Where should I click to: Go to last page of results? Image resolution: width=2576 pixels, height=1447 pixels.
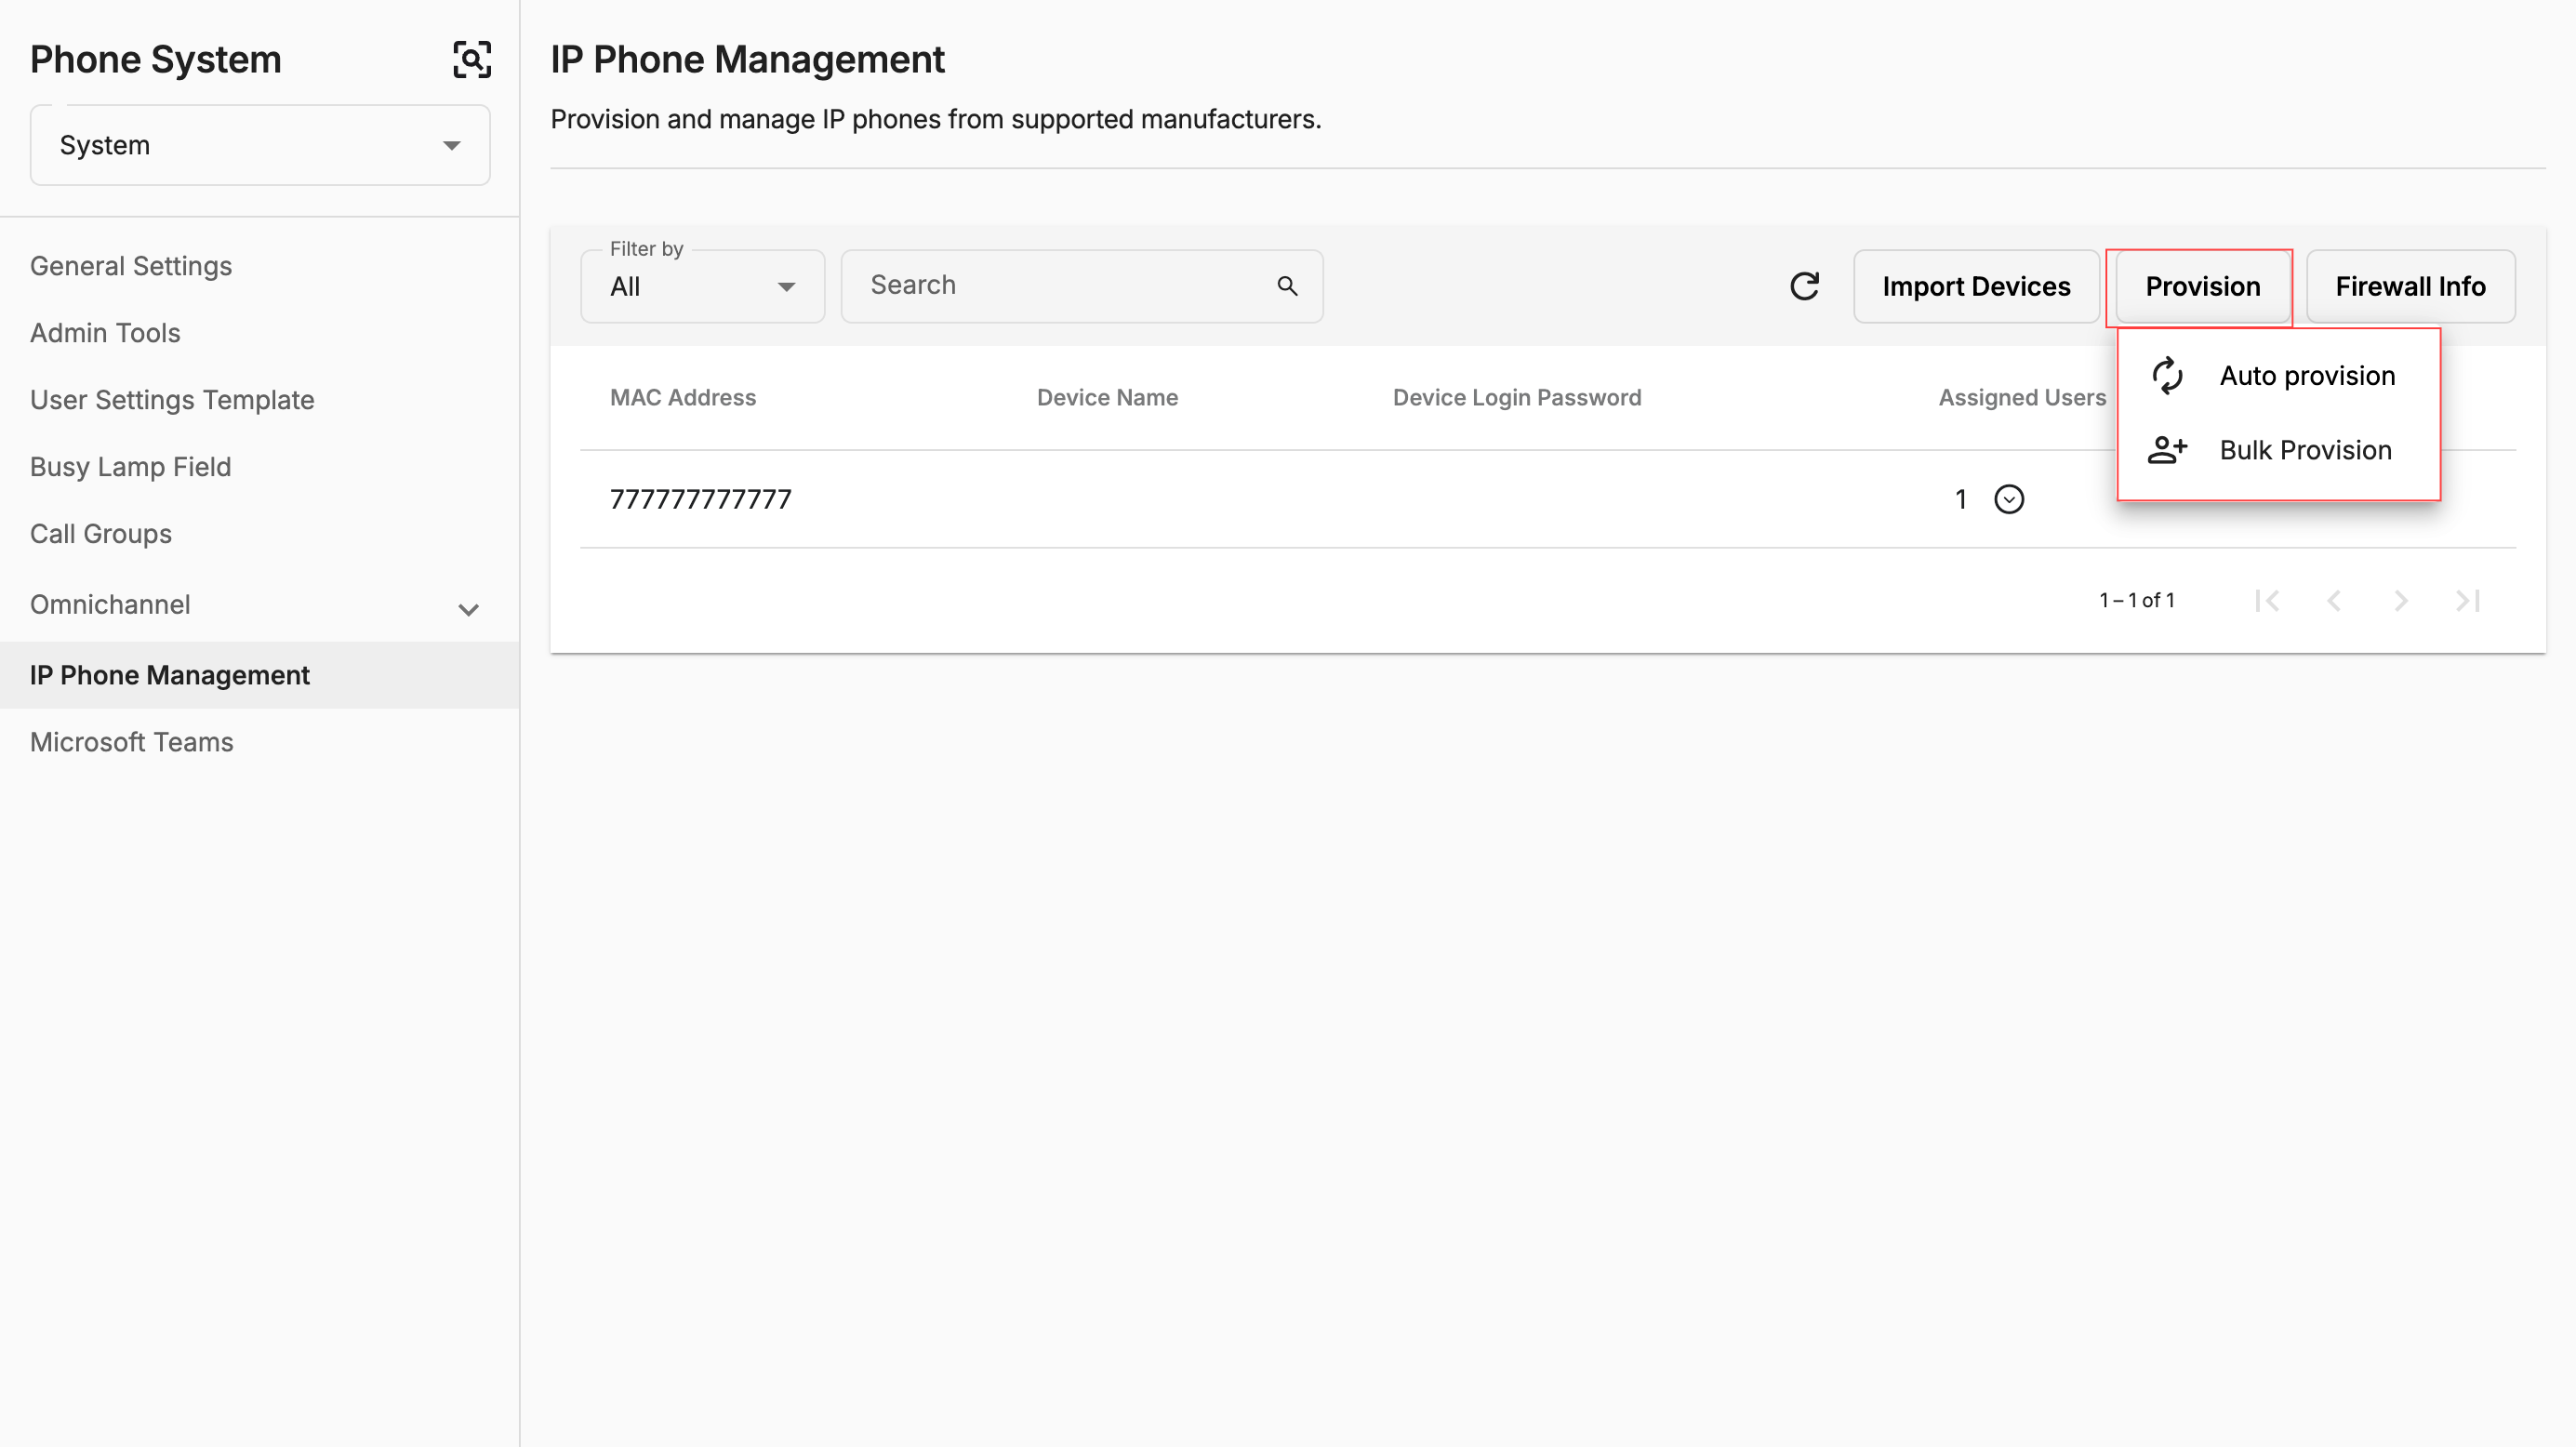coord(2467,600)
